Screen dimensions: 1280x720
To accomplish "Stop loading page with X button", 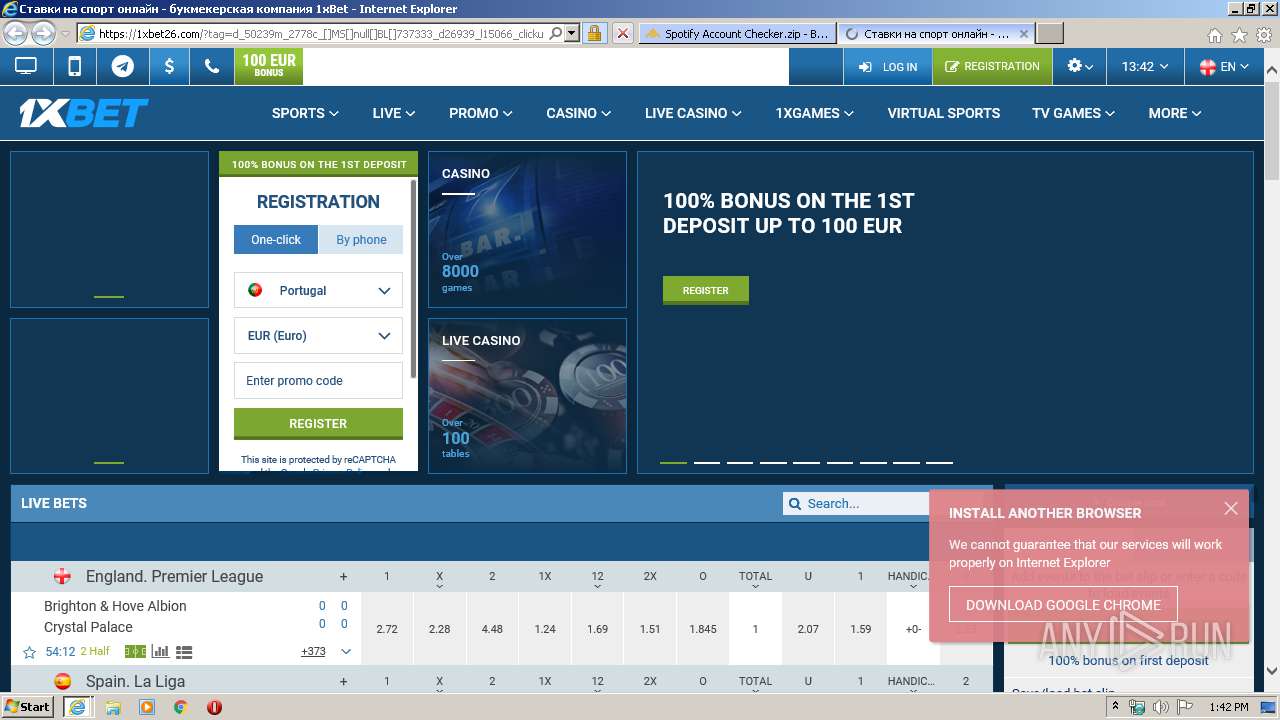I will (x=622, y=33).
